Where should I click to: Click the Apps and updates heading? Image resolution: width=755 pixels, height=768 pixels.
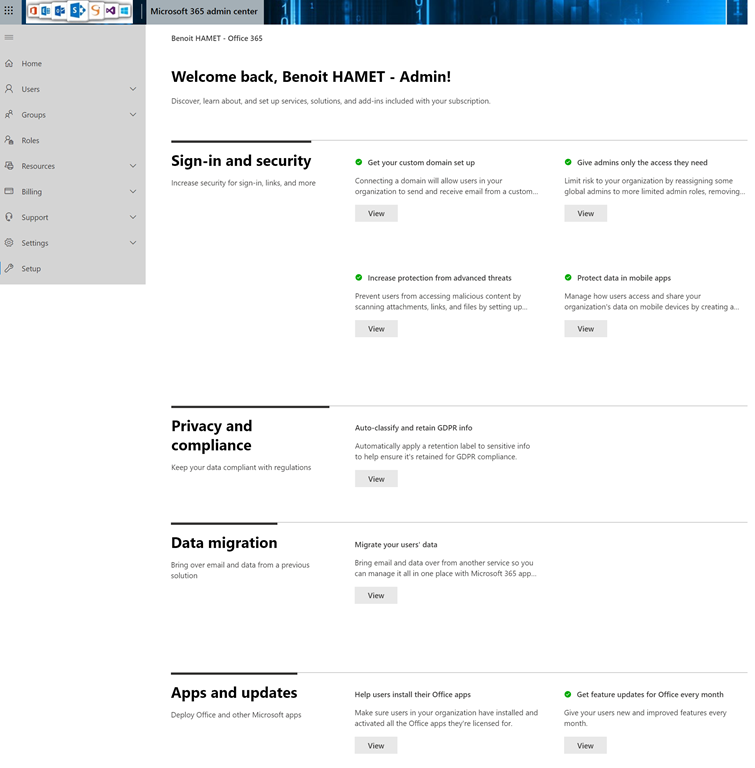click(234, 693)
